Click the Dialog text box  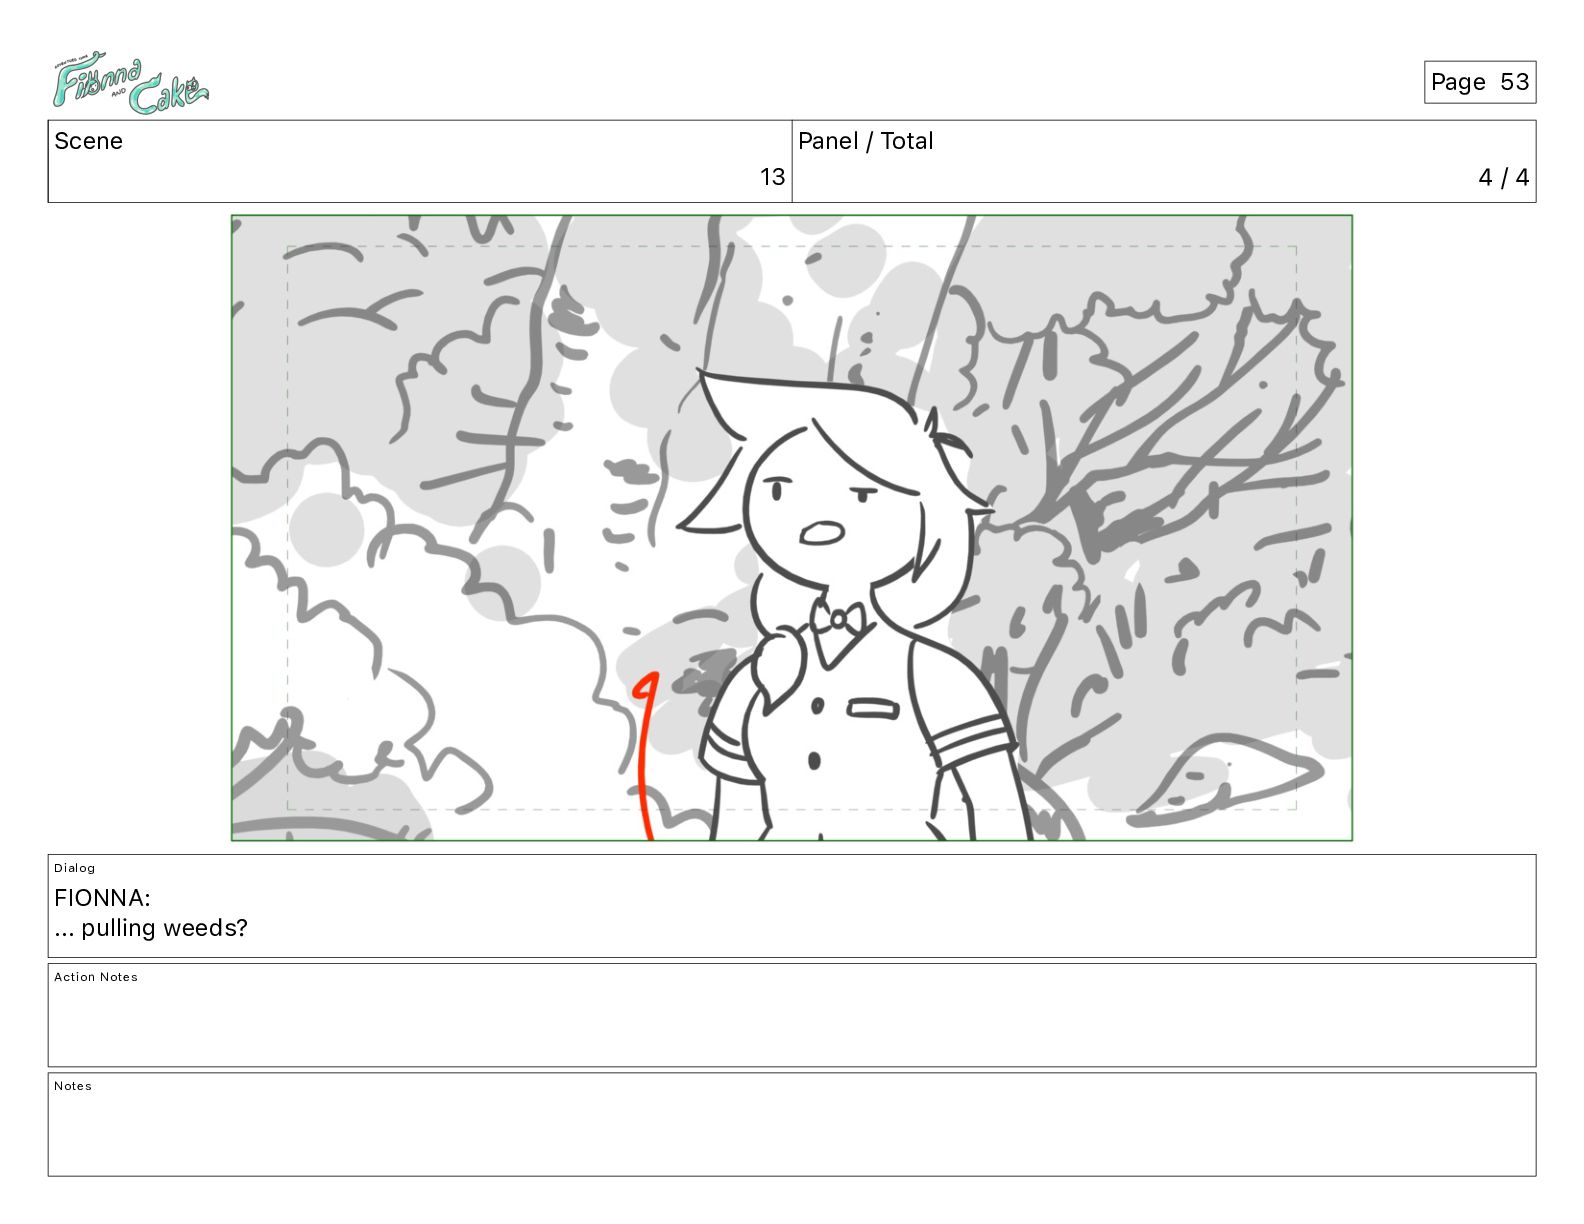792,906
